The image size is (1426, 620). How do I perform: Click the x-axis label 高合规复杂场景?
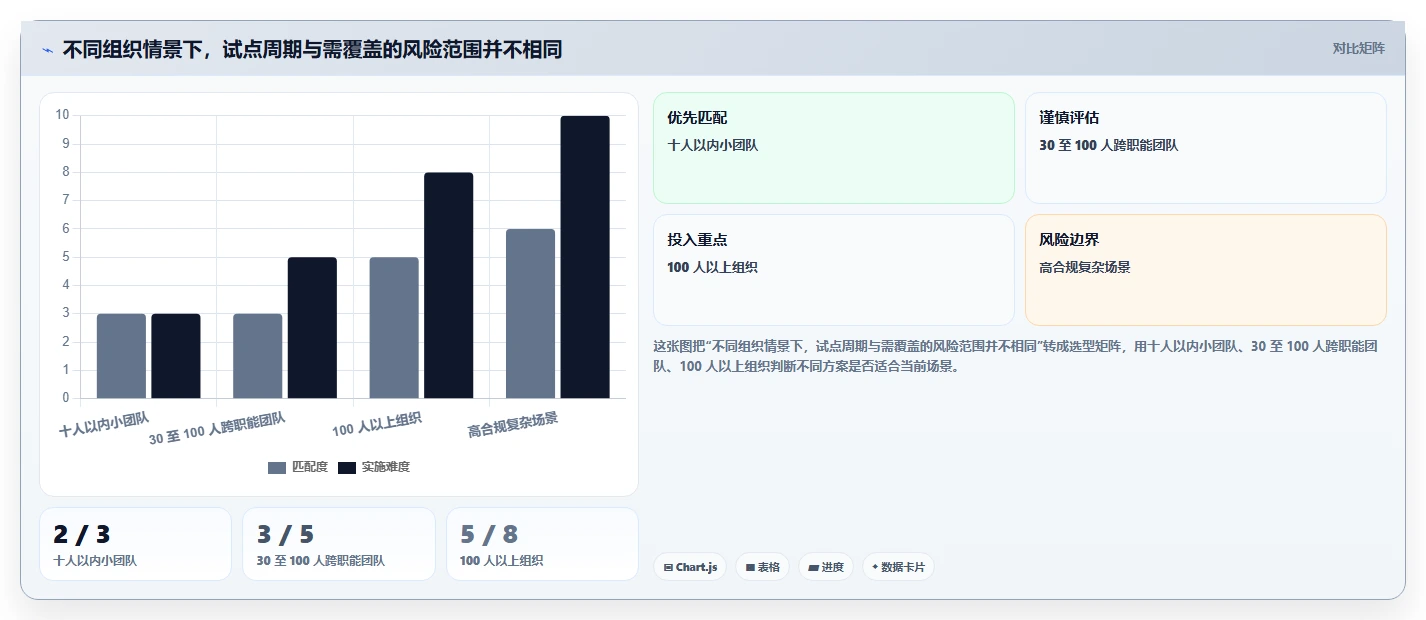pyautogui.click(x=513, y=424)
